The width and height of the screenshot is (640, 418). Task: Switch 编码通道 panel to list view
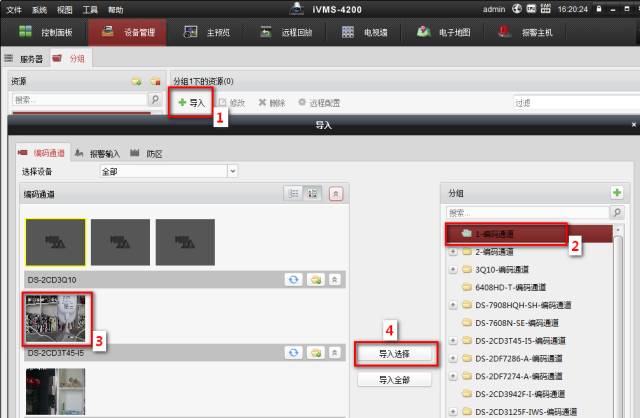point(294,192)
